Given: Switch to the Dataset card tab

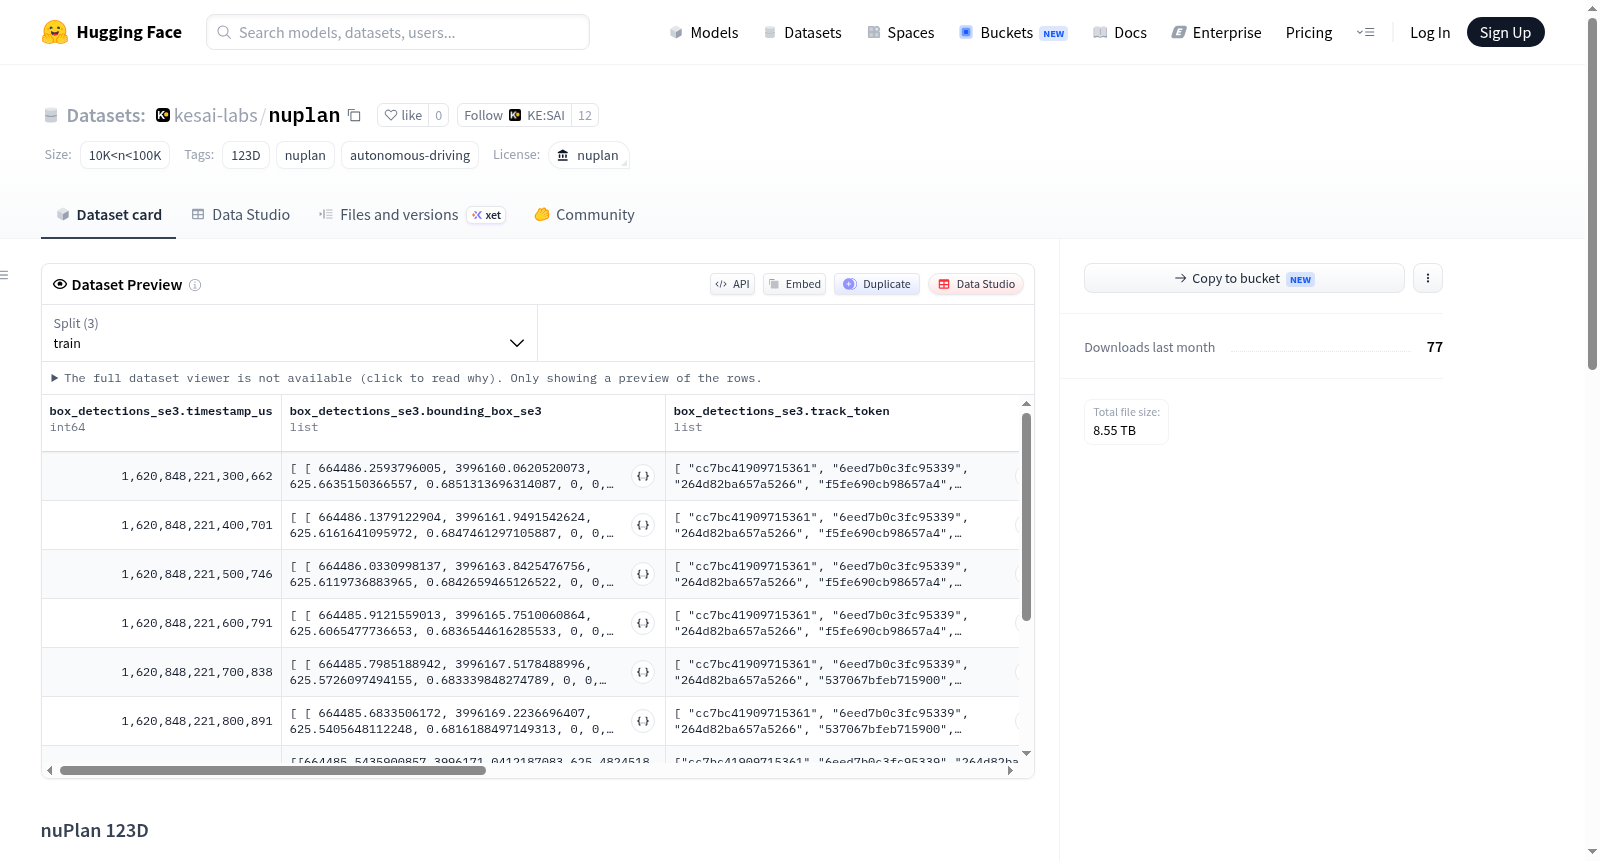Looking at the screenshot, I should (109, 215).
